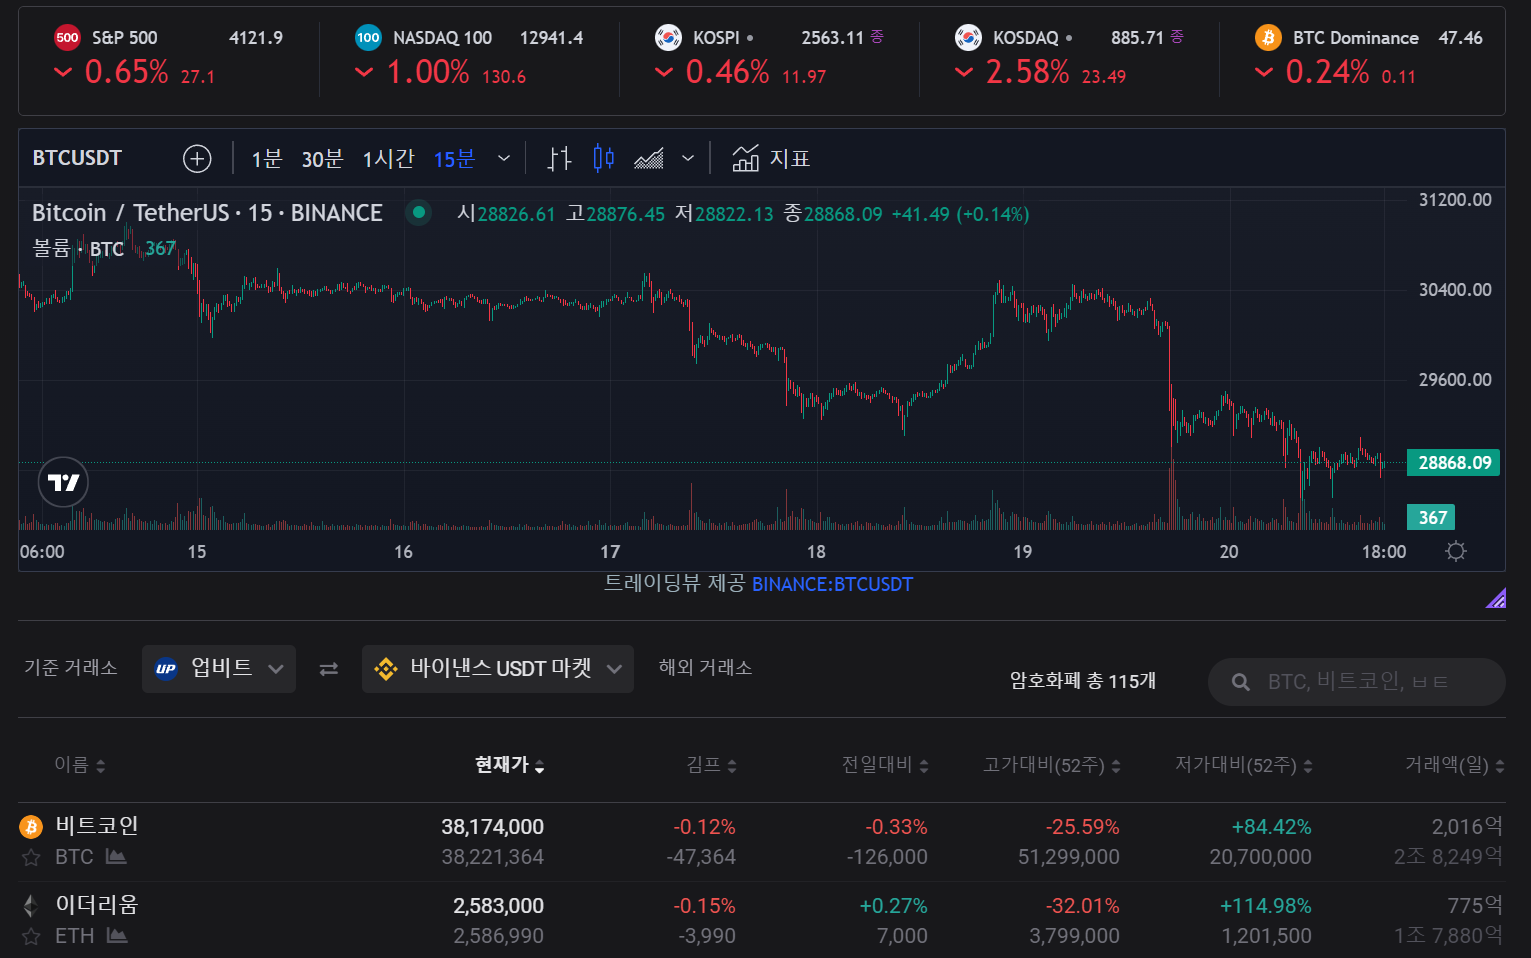The height and width of the screenshot is (958, 1531).
Task: Focus the coin search field
Action: click(1357, 682)
